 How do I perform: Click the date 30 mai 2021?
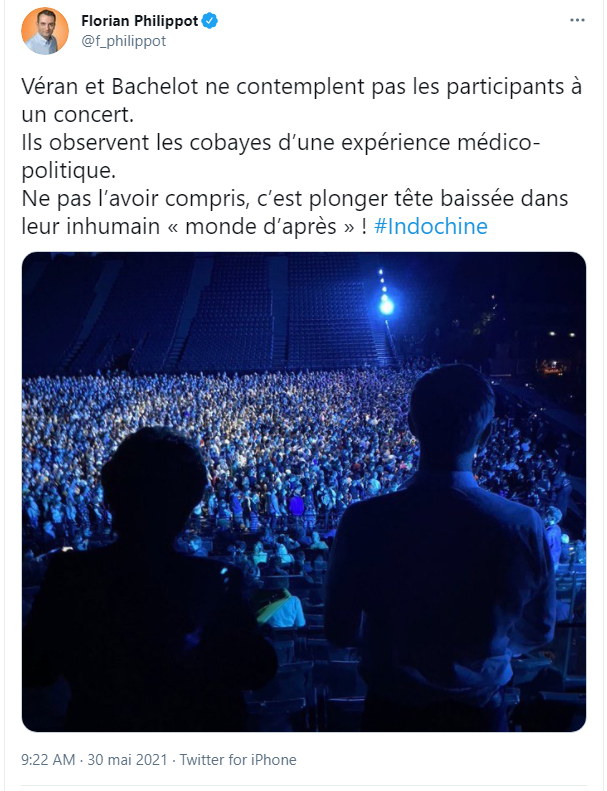(x=127, y=760)
